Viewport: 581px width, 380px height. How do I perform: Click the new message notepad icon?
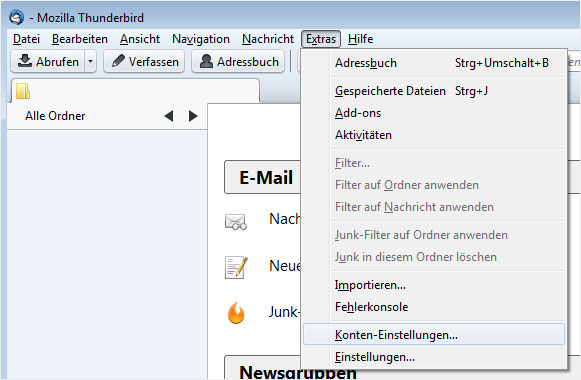(236, 267)
